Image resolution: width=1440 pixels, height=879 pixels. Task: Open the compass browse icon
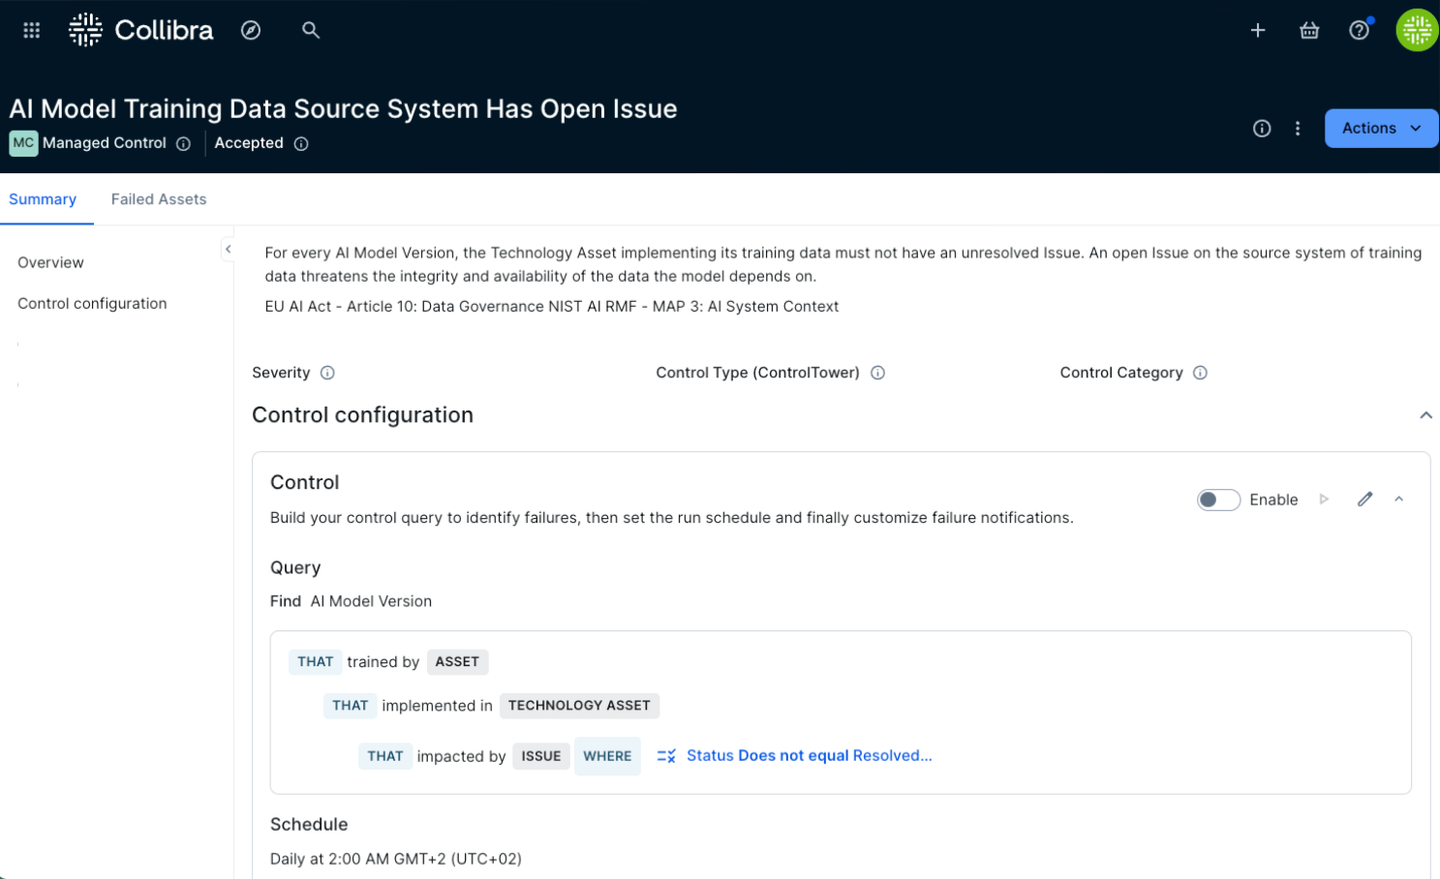251,30
